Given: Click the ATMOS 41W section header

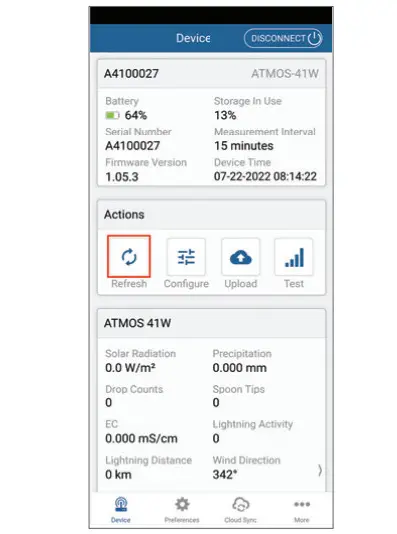Looking at the screenshot, I should [211, 323].
